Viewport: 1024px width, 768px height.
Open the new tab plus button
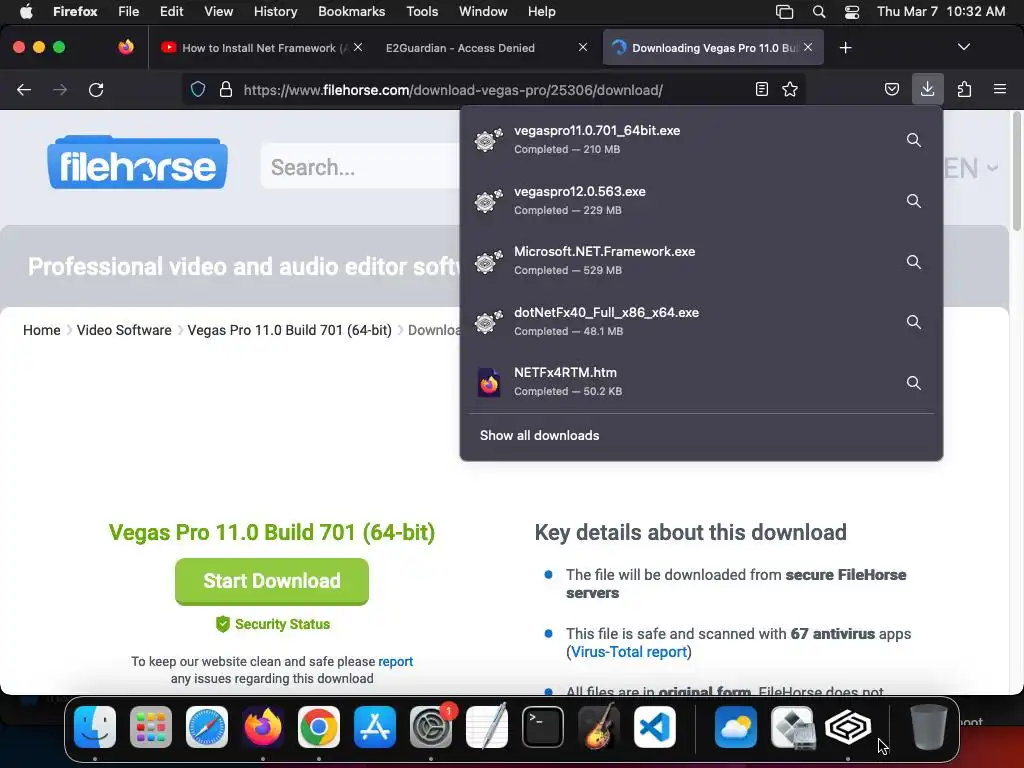pos(845,48)
